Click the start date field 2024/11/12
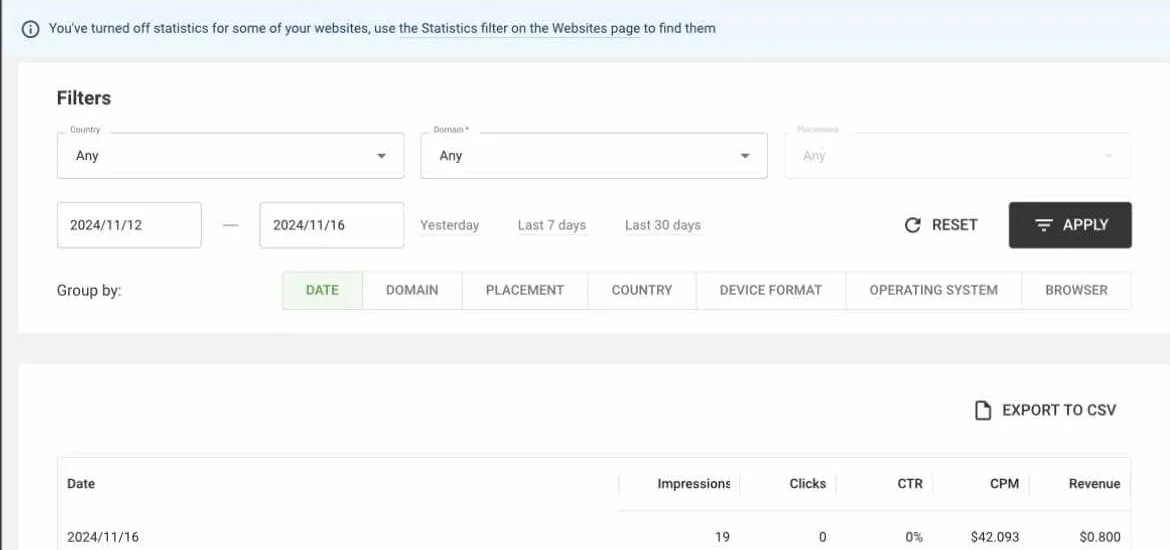The height and width of the screenshot is (550, 1170). click(129, 225)
